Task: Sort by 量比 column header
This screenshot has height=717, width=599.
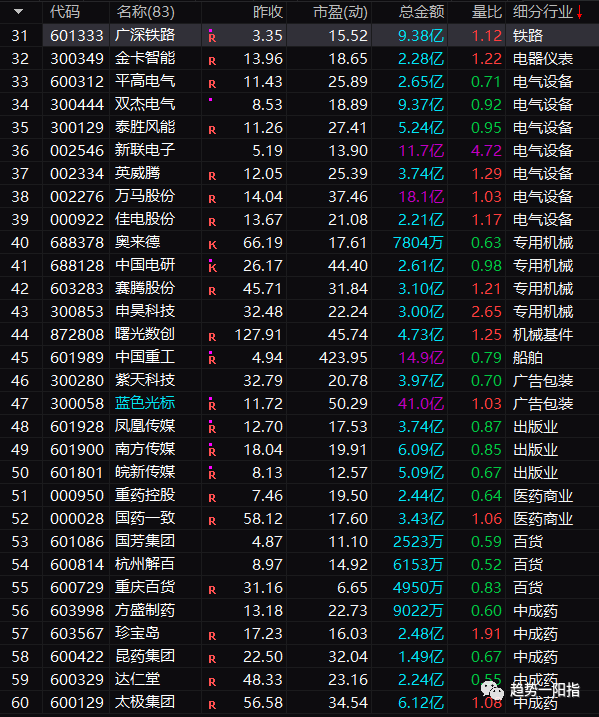Action: click(487, 12)
